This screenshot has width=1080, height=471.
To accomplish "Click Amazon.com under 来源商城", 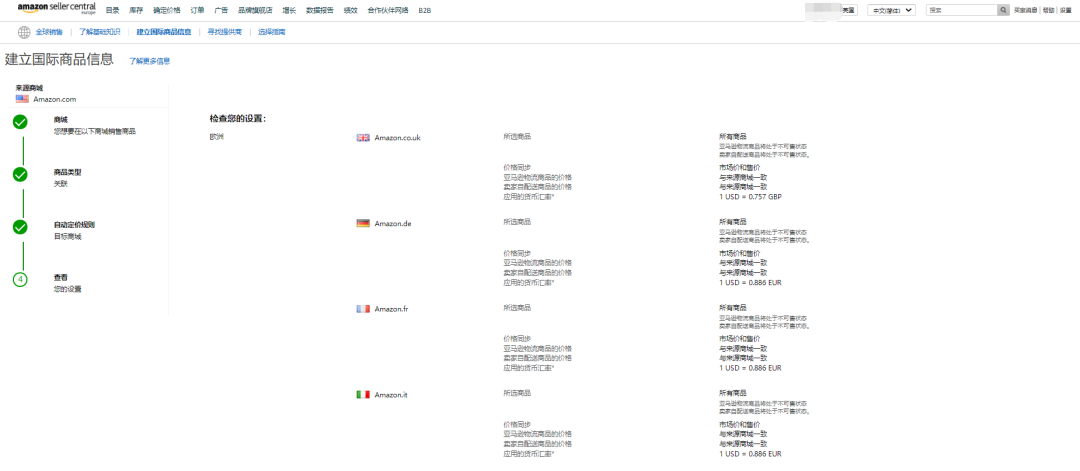I will 54,99.
